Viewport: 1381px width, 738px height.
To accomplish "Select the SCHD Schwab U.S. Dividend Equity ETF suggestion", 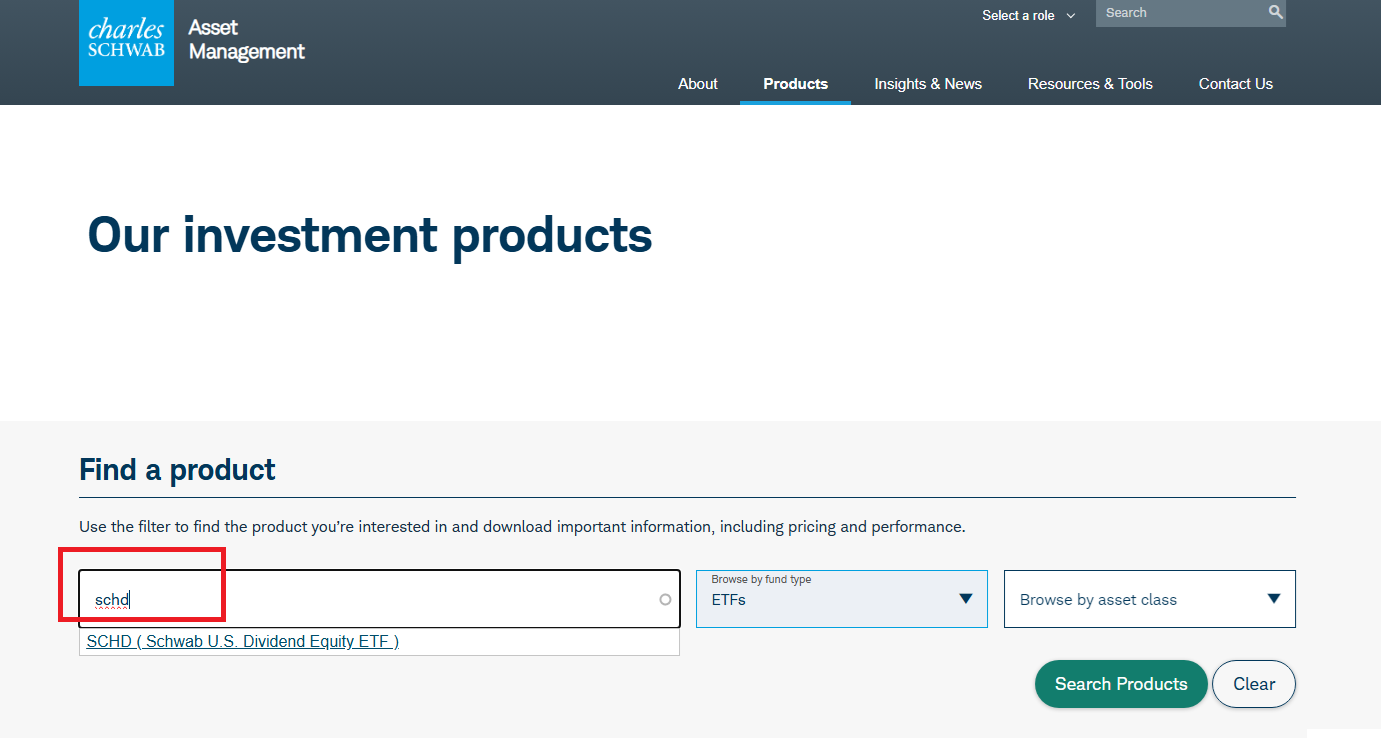I will click(243, 642).
